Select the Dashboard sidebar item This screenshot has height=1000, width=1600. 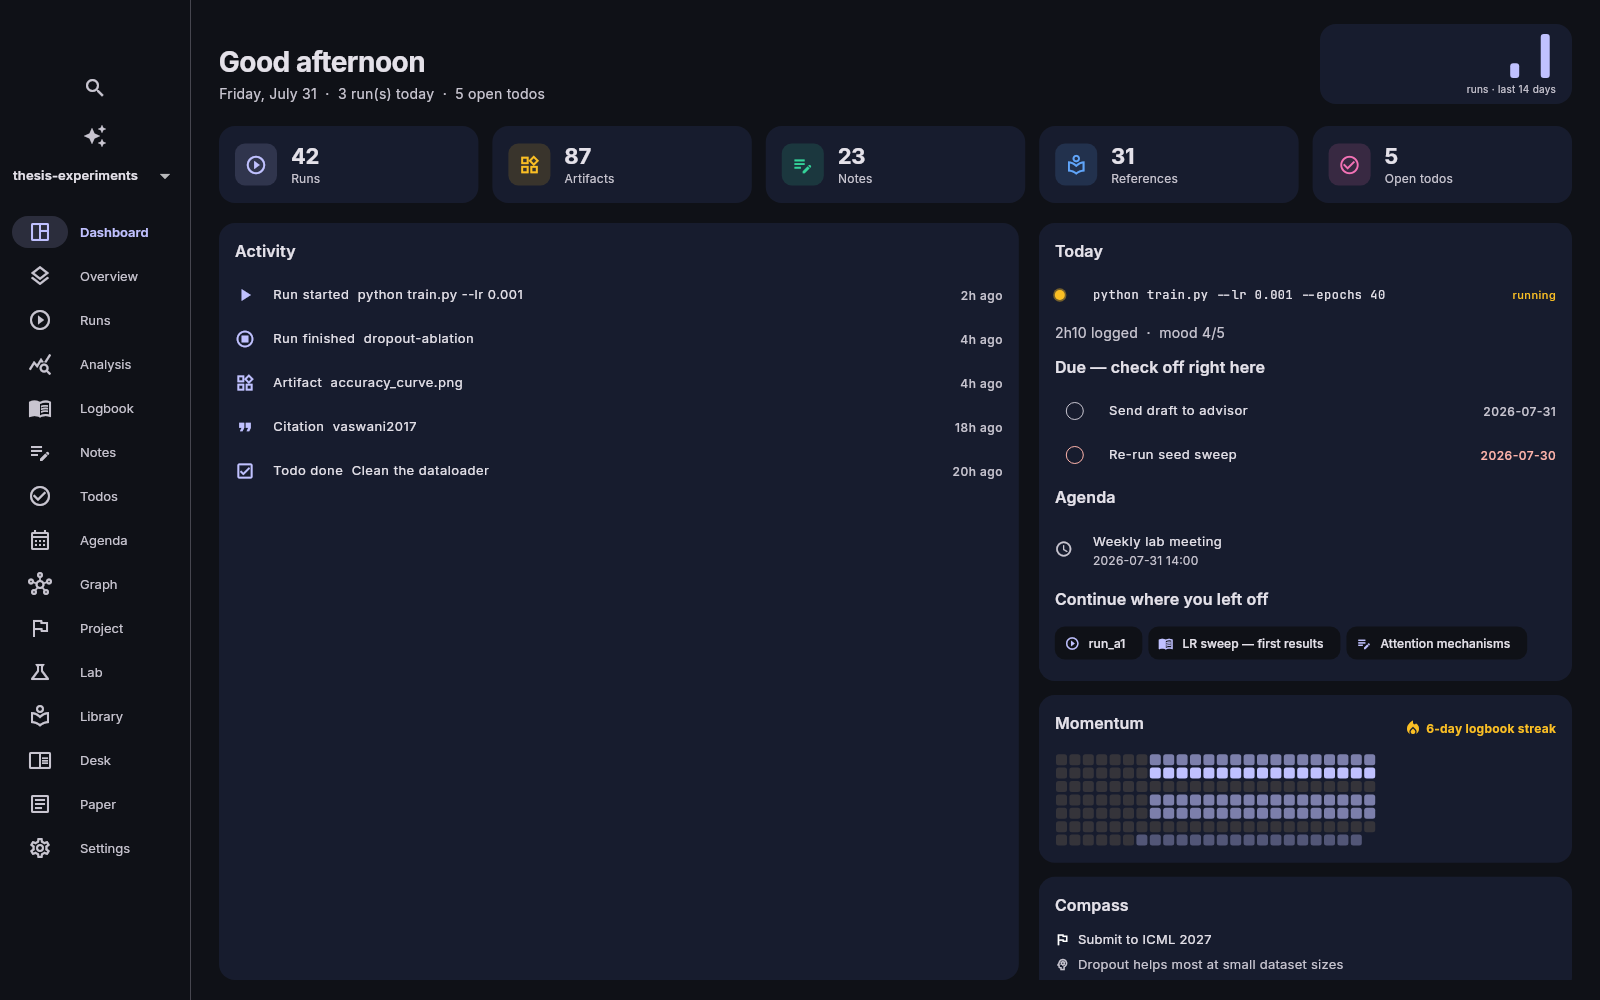94,232
